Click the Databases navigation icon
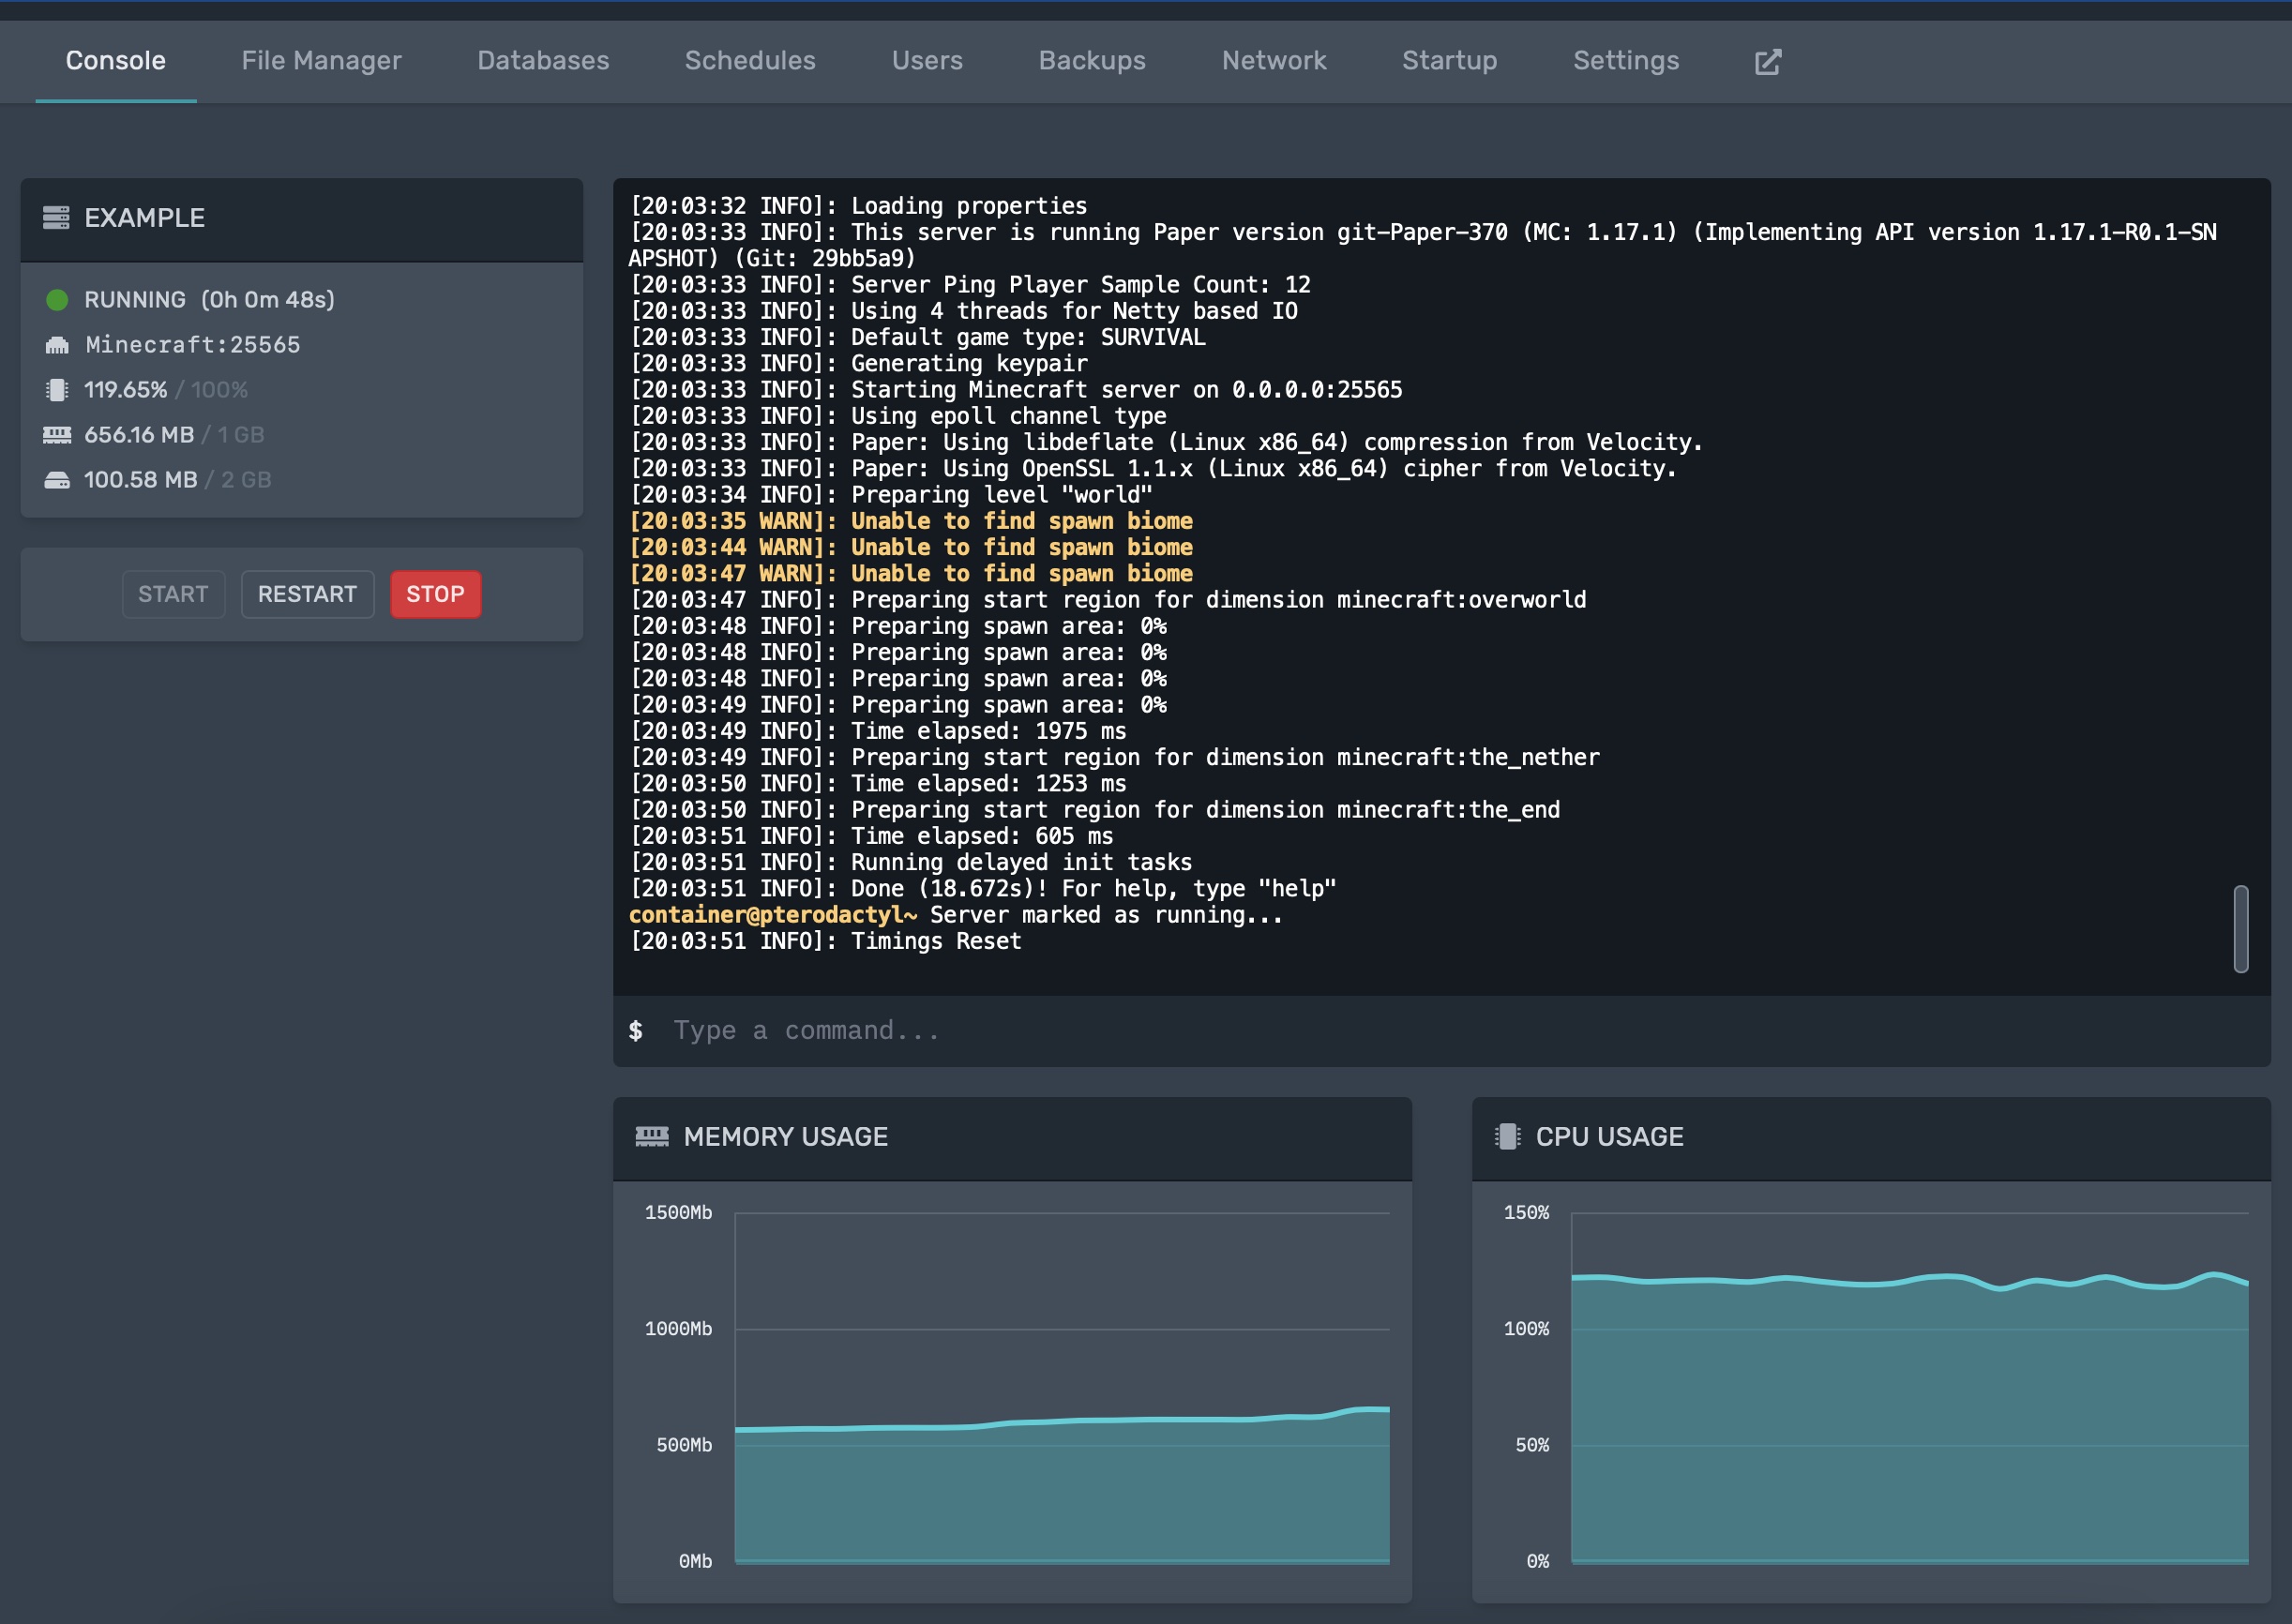 pyautogui.click(x=543, y=60)
